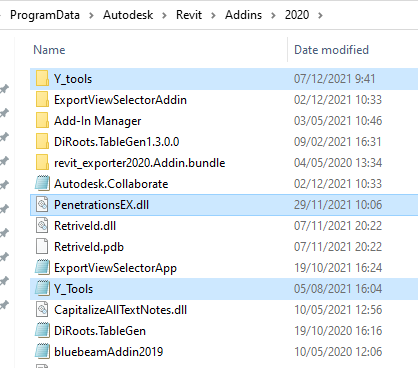Screen dimensions: 418x368
Task: Select the RetriveId.dll file icon
Action: click(x=42, y=226)
